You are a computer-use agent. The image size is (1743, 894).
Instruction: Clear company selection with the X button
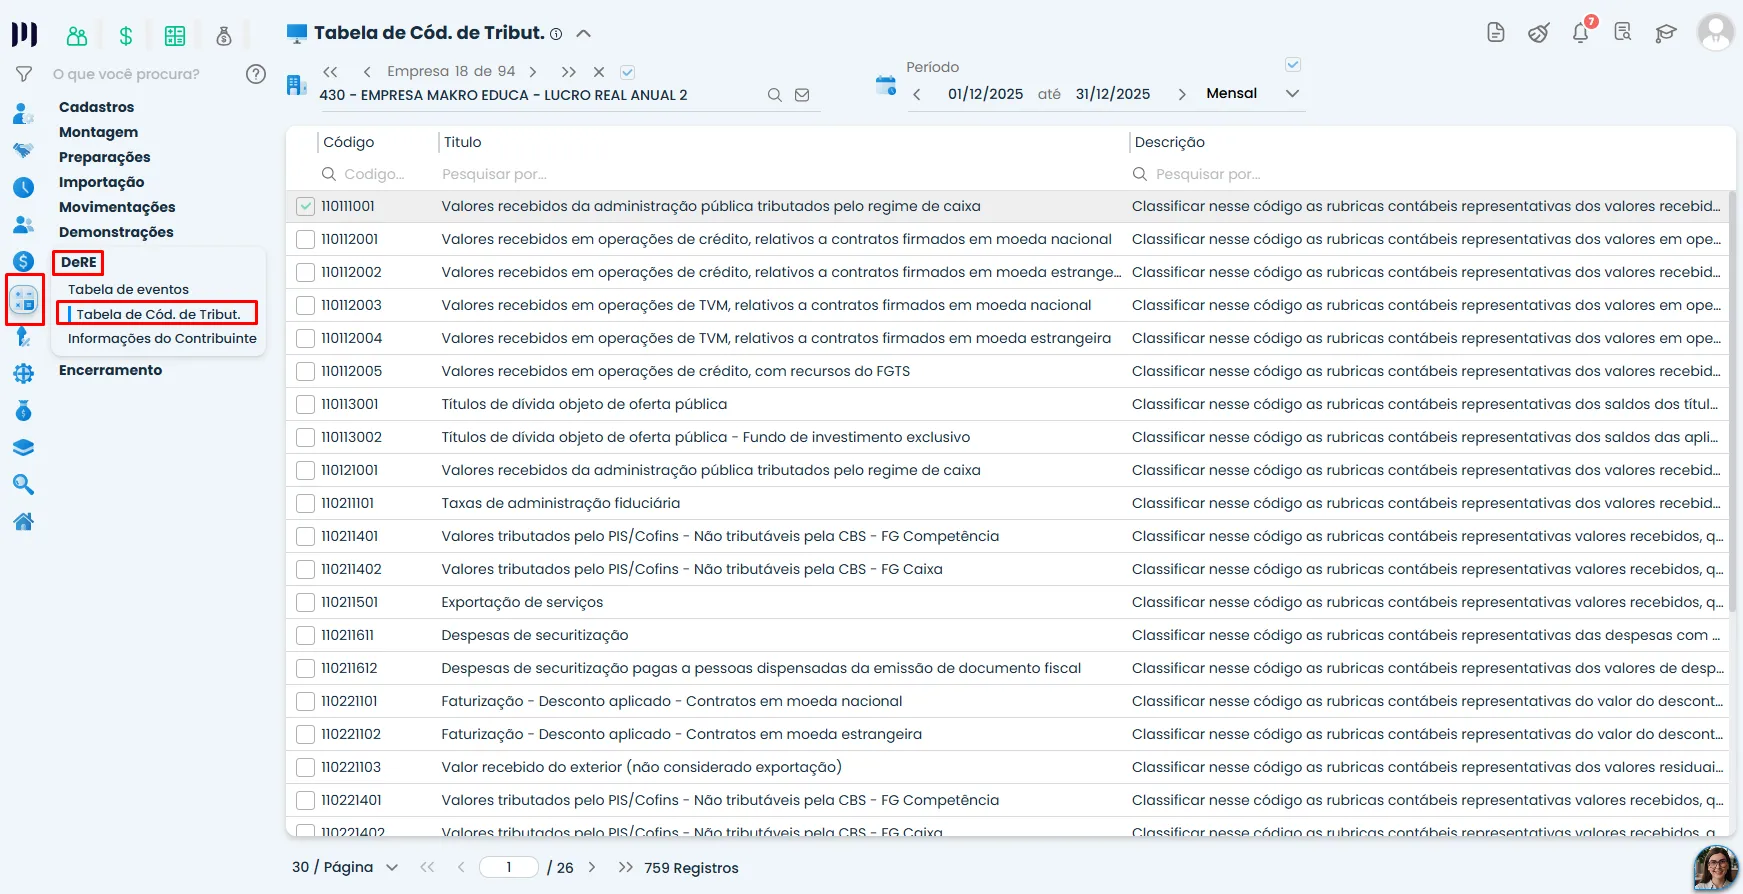point(599,72)
